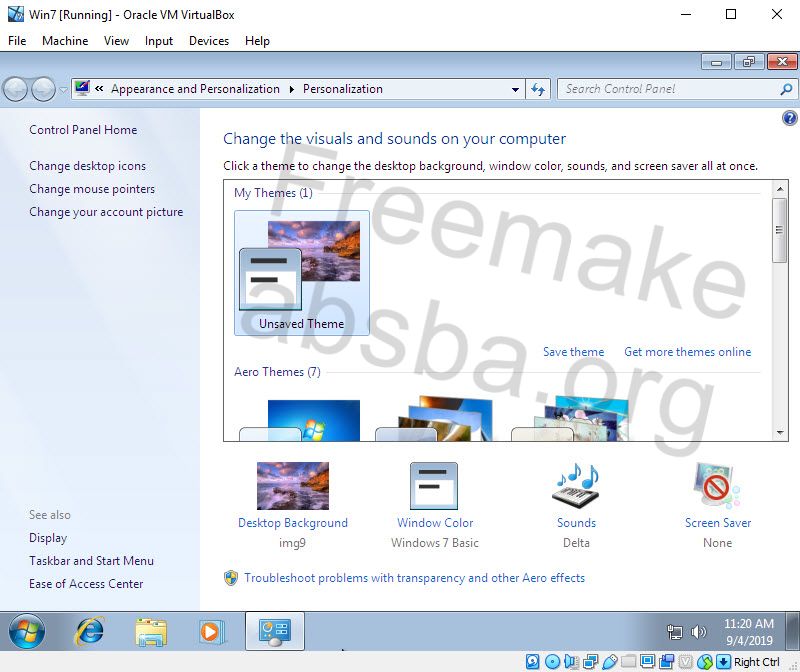Screen dimensions: 800x672
Task: Launch Windows Media Player from the taskbar
Action: click(211, 632)
